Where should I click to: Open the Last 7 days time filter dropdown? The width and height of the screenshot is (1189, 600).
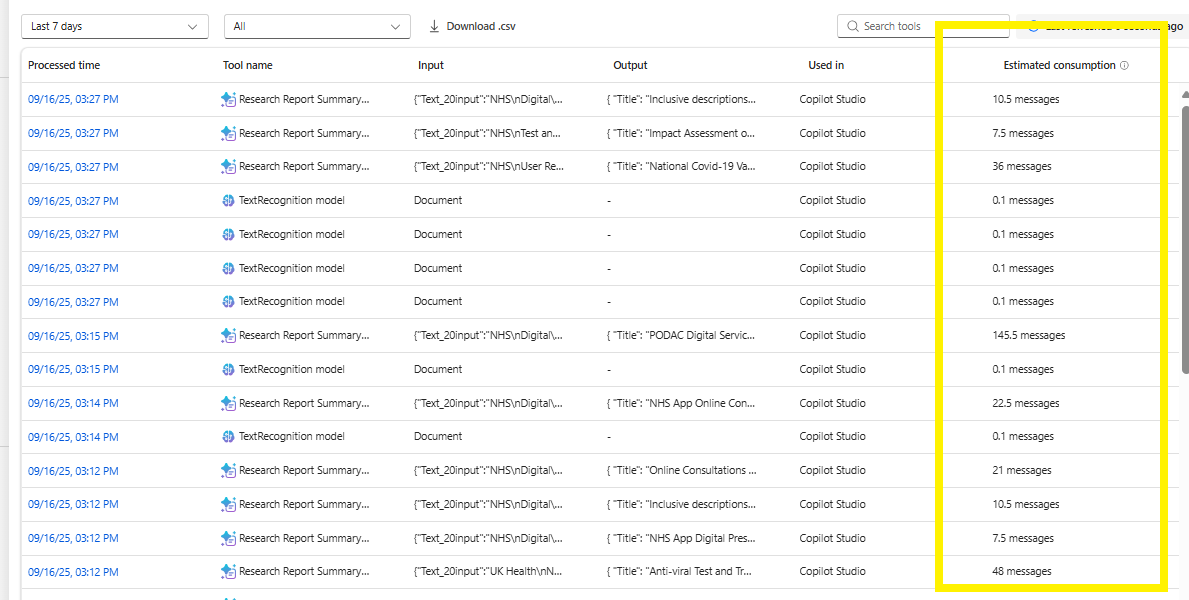click(x=114, y=26)
